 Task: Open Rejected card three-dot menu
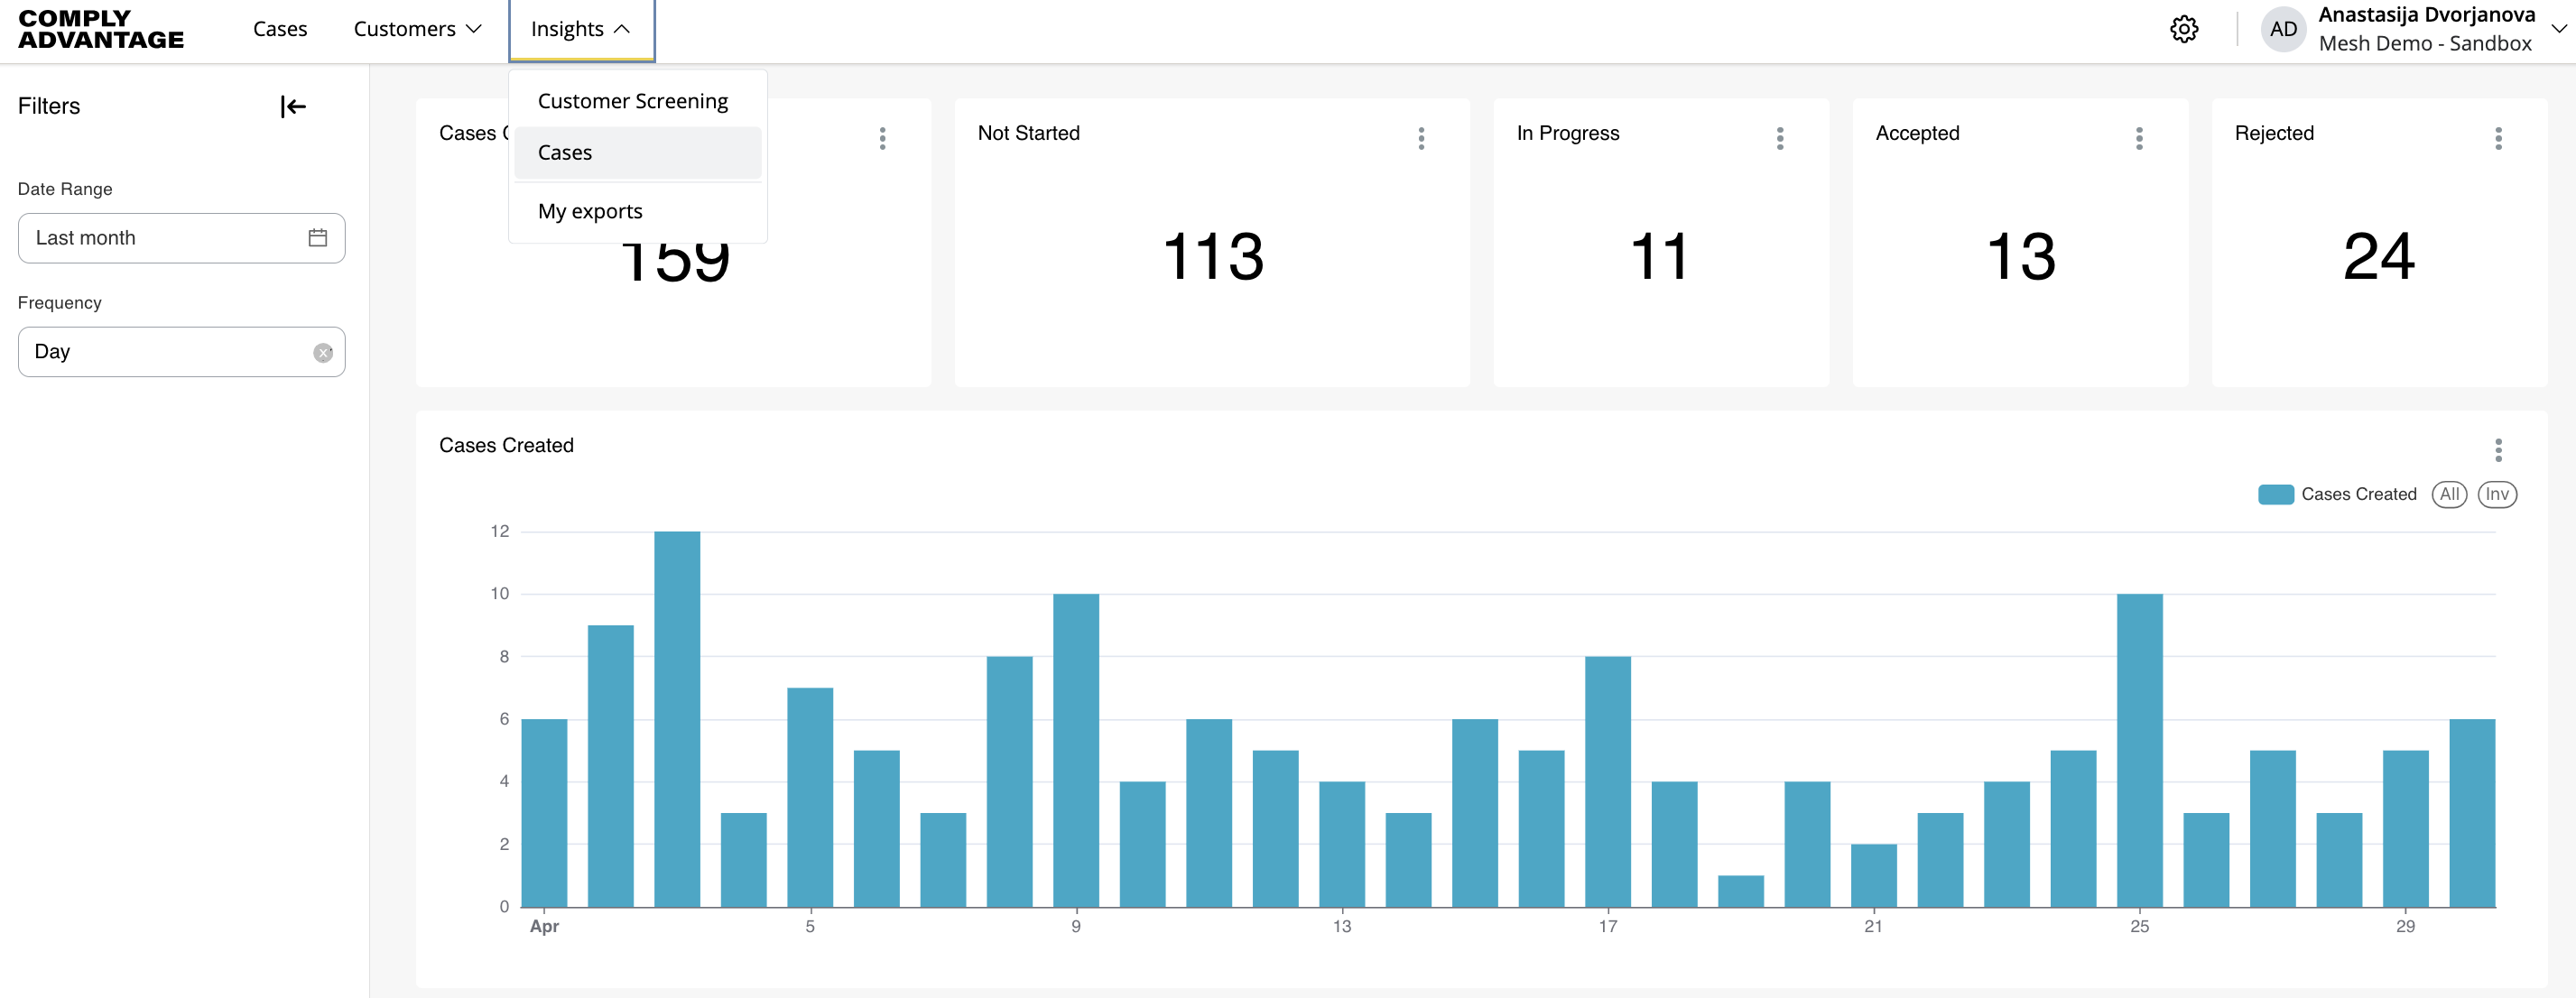2498,138
